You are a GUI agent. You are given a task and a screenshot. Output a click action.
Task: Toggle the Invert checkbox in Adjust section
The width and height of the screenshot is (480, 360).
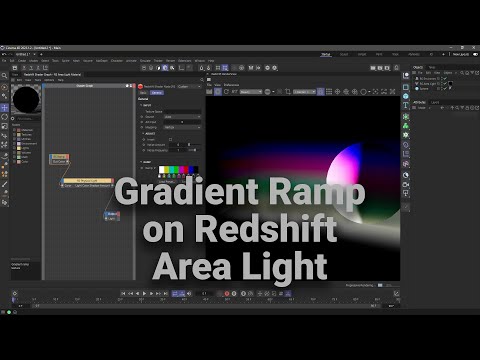tap(170, 139)
